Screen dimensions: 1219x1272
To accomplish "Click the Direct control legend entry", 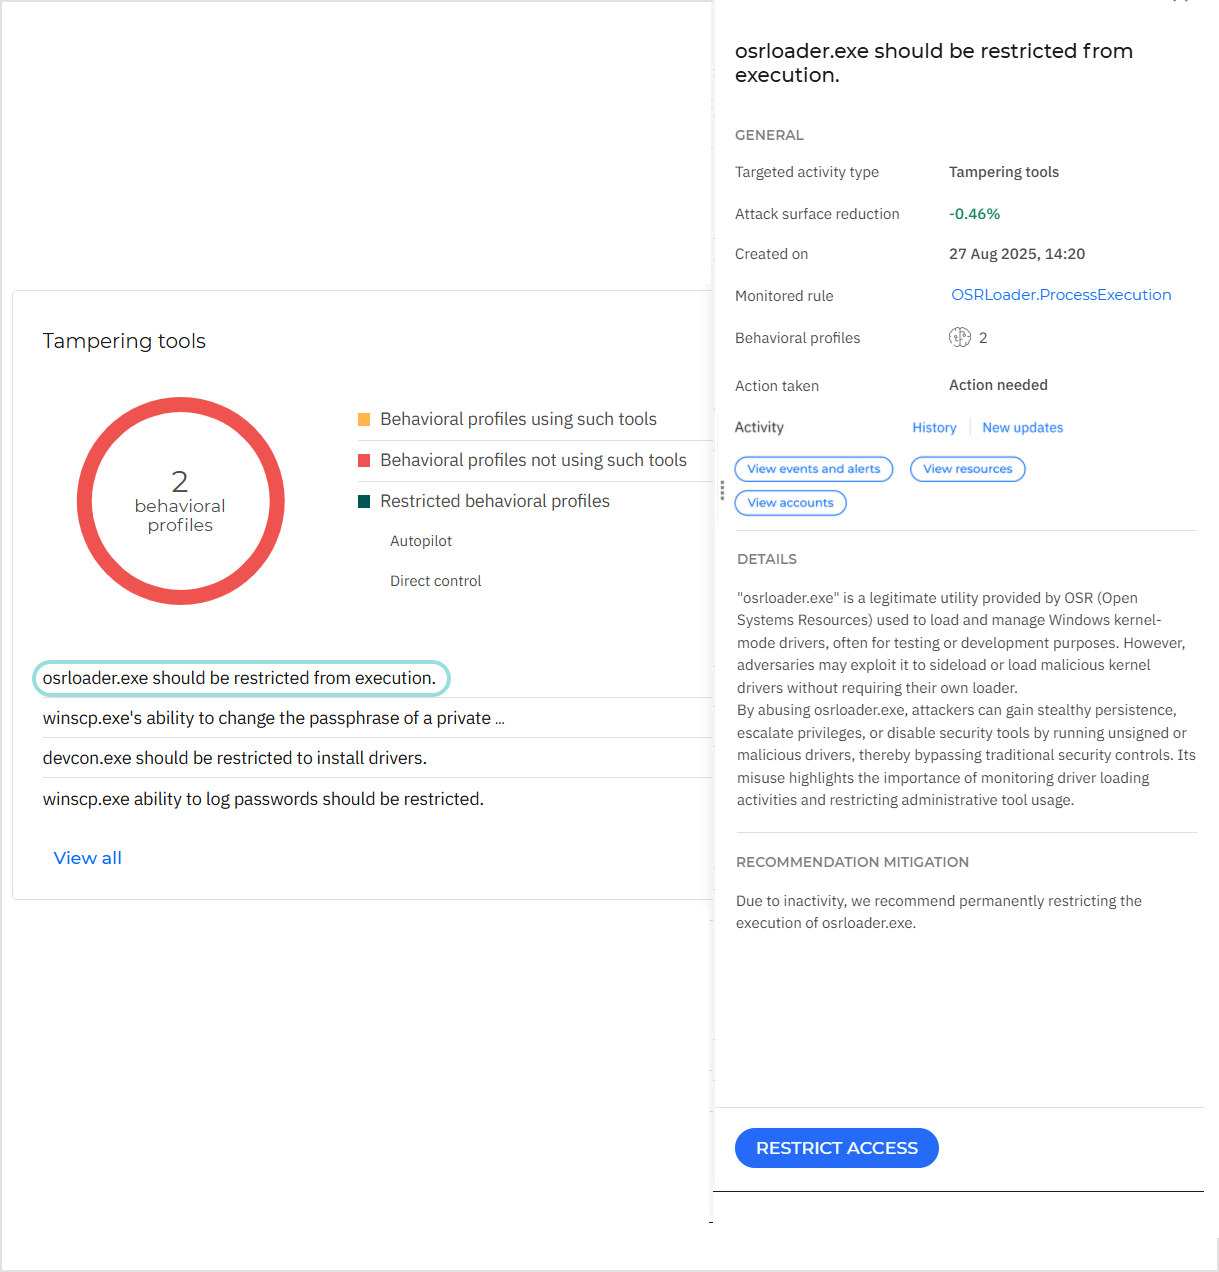I will point(436,581).
